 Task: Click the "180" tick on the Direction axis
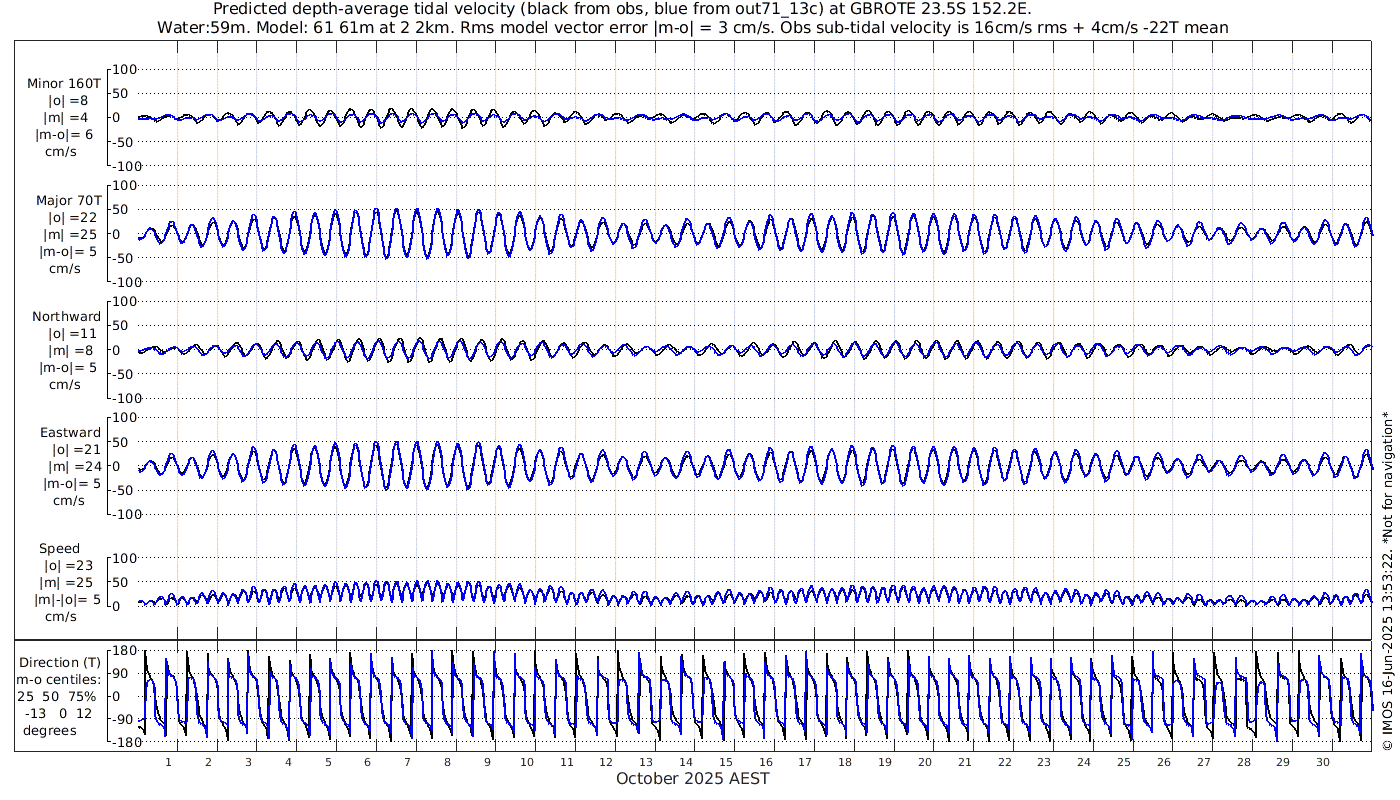click(123, 651)
